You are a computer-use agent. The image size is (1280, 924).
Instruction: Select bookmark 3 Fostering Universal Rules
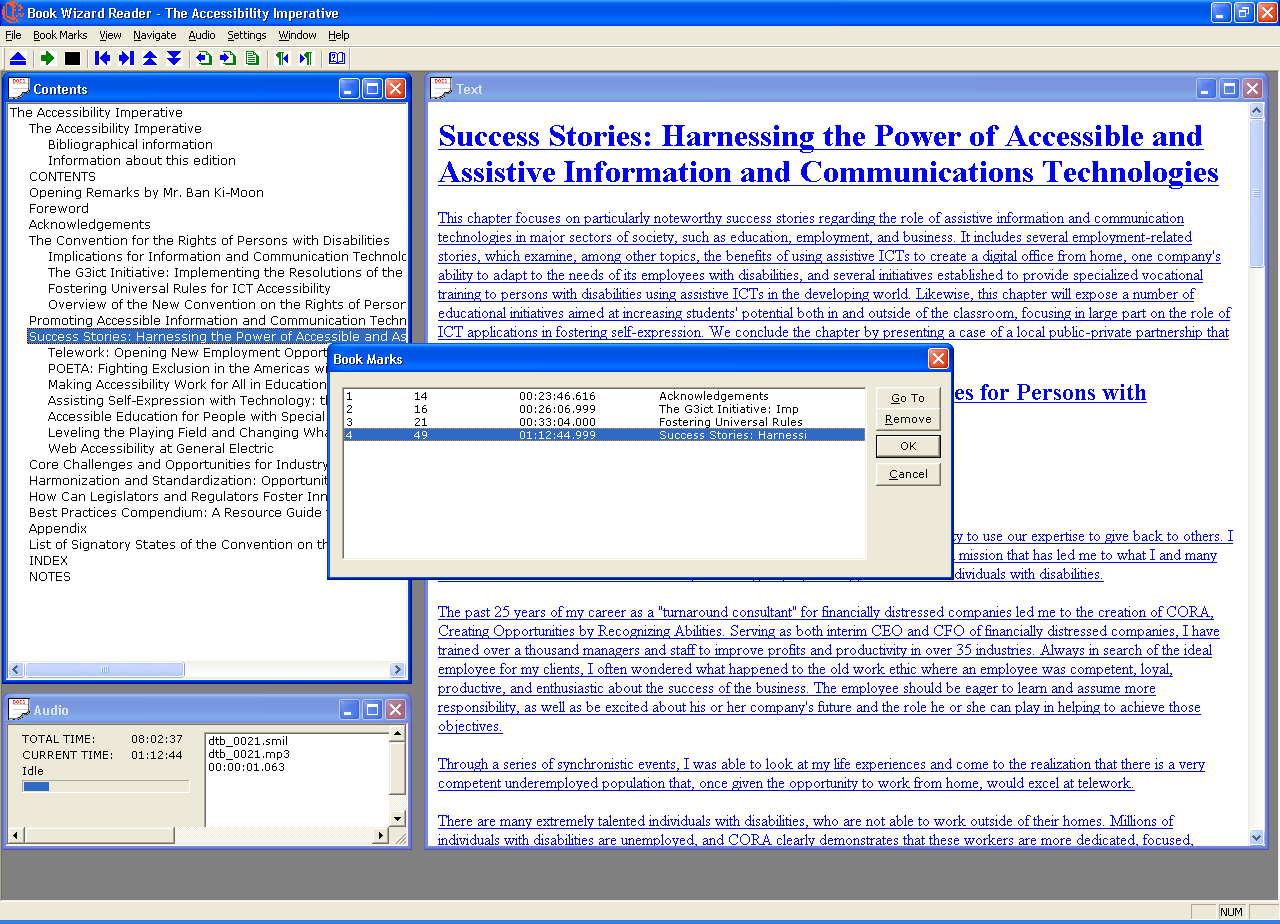[604, 422]
